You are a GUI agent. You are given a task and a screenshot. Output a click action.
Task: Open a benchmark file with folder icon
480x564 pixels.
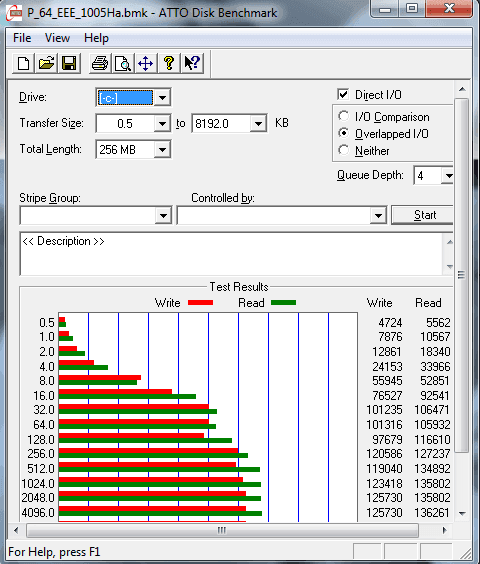tap(46, 64)
